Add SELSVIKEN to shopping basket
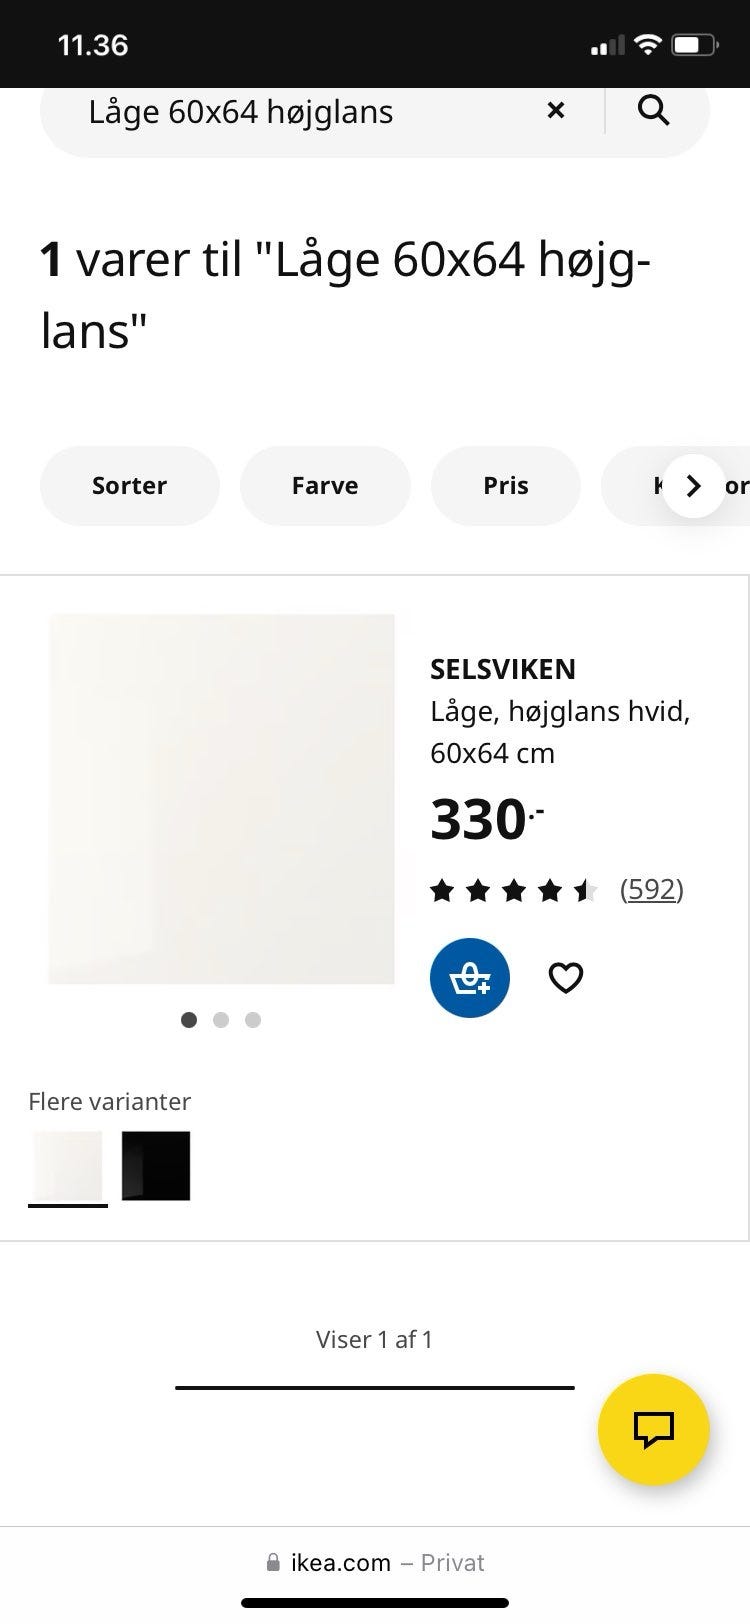Screen dimensions: 750x1624 tap(469, 978)
